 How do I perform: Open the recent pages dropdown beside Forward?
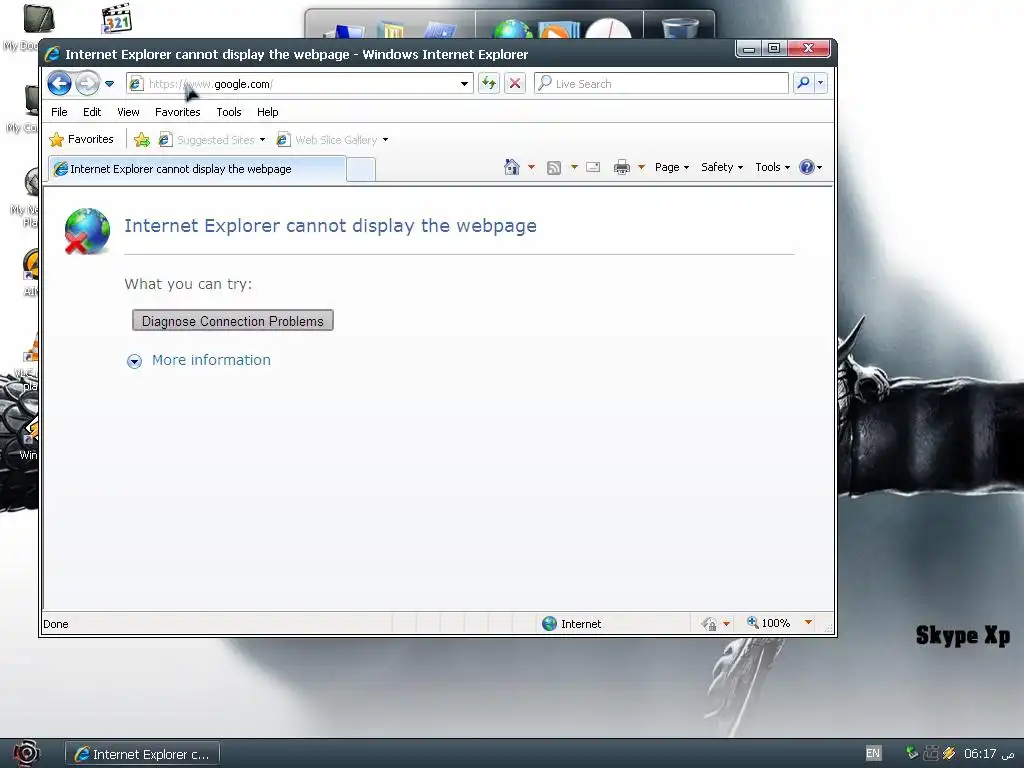coord(110,84)
